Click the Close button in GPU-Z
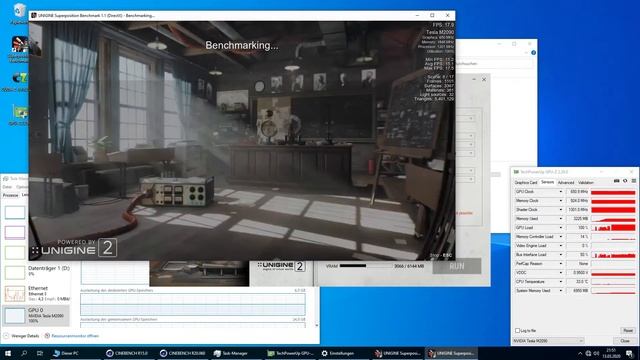The height and width of the screenshot is (360, 640). coord(625,340)
